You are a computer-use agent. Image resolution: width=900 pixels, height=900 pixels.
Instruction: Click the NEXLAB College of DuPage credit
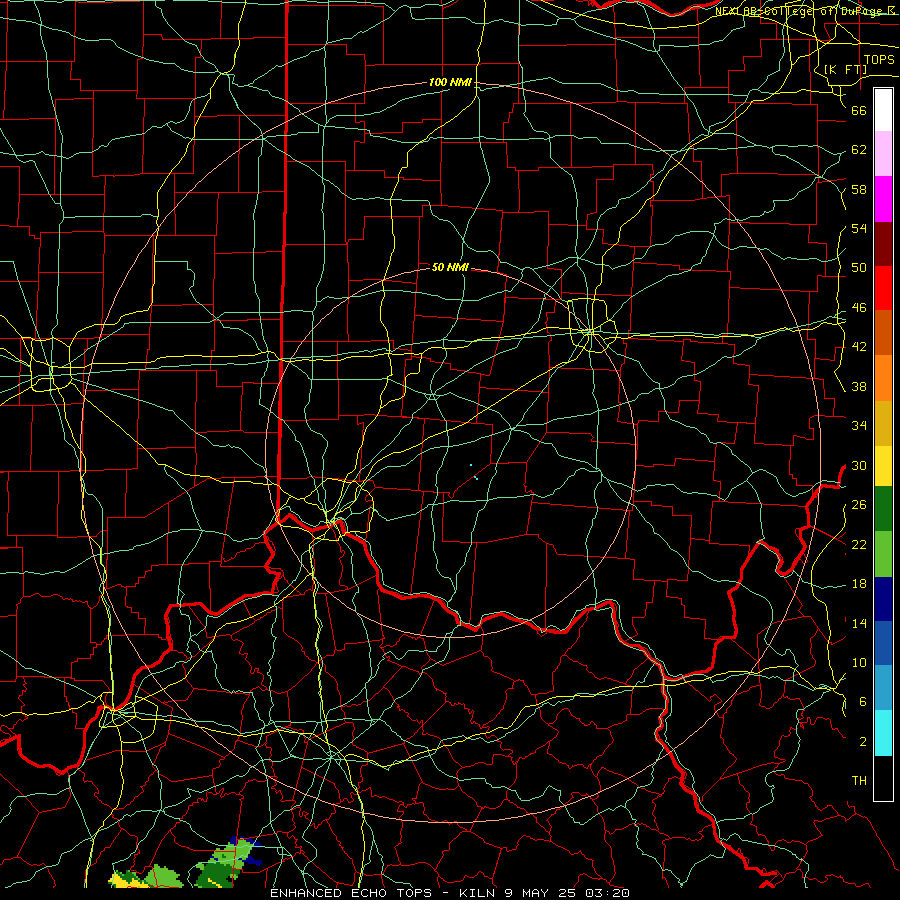(x=805, y=11)
